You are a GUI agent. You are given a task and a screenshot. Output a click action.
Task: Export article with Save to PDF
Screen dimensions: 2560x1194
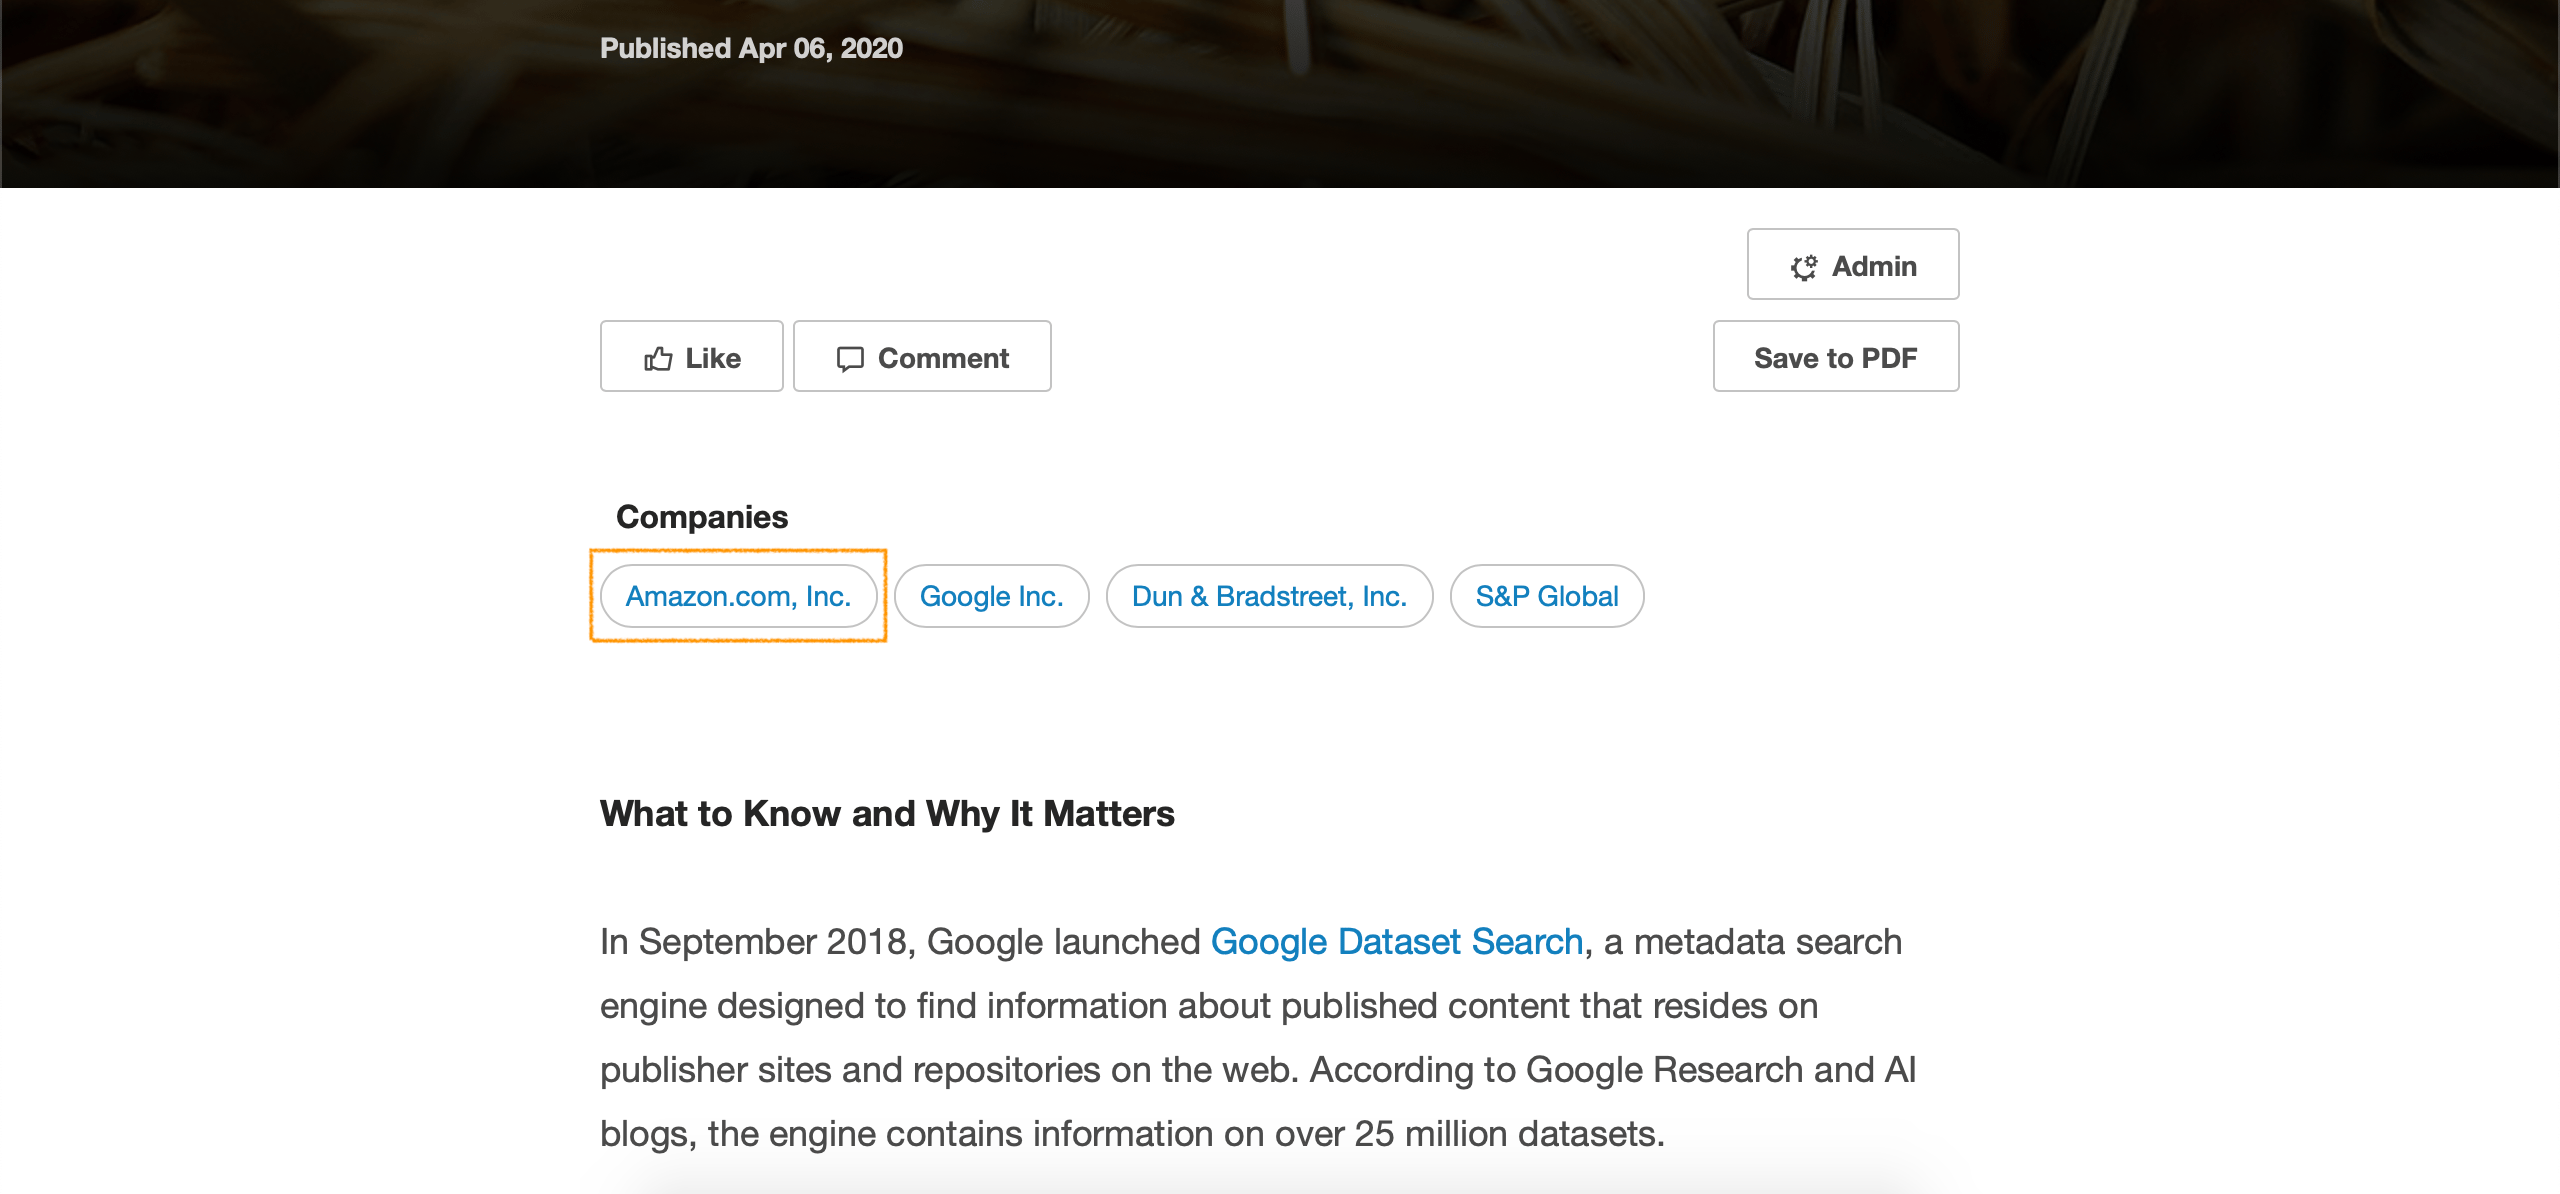pos(1835,357)
